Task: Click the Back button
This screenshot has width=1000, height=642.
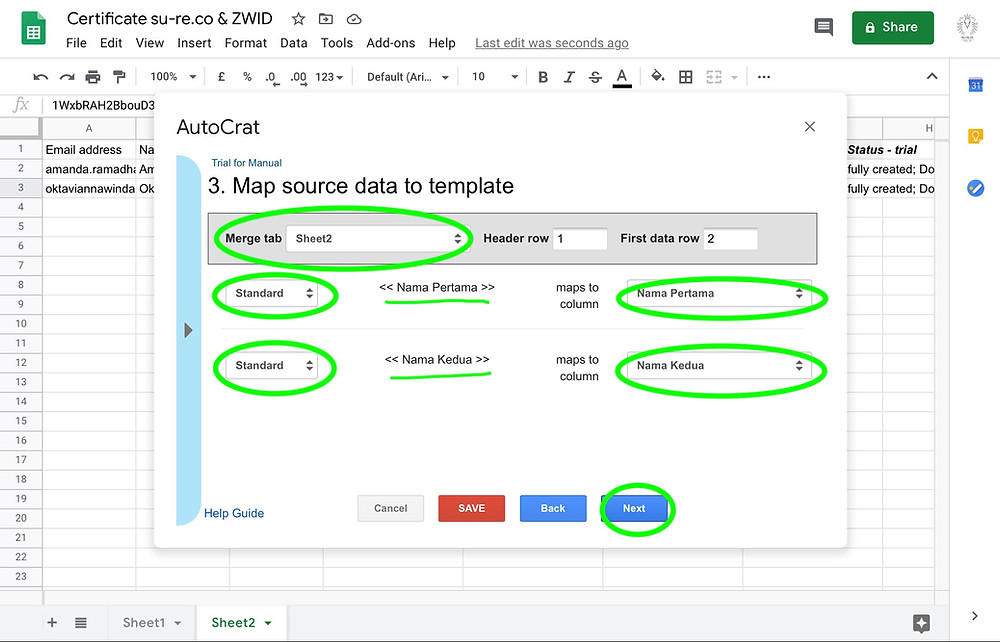Action: [x=553, y=508]
